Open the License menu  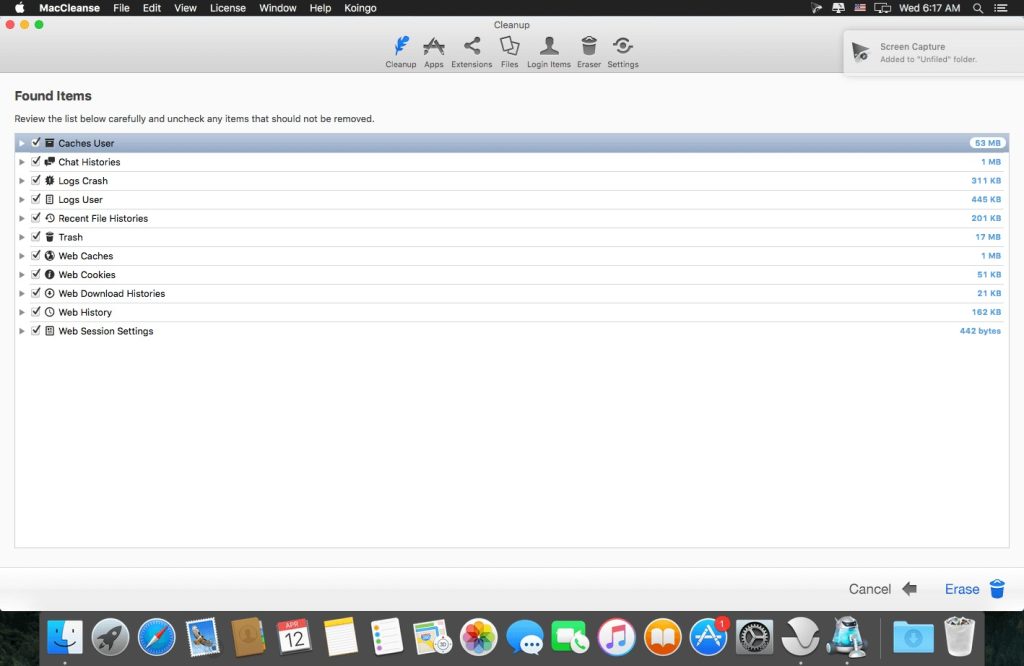click(227, 8)
